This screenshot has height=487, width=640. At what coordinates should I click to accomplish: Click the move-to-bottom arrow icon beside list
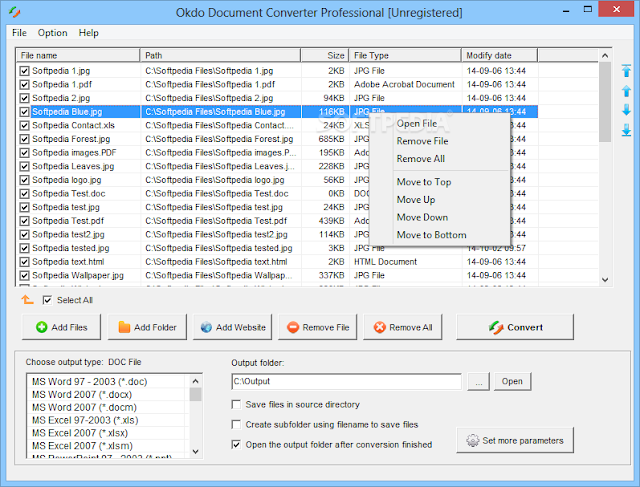pos(626,130)
